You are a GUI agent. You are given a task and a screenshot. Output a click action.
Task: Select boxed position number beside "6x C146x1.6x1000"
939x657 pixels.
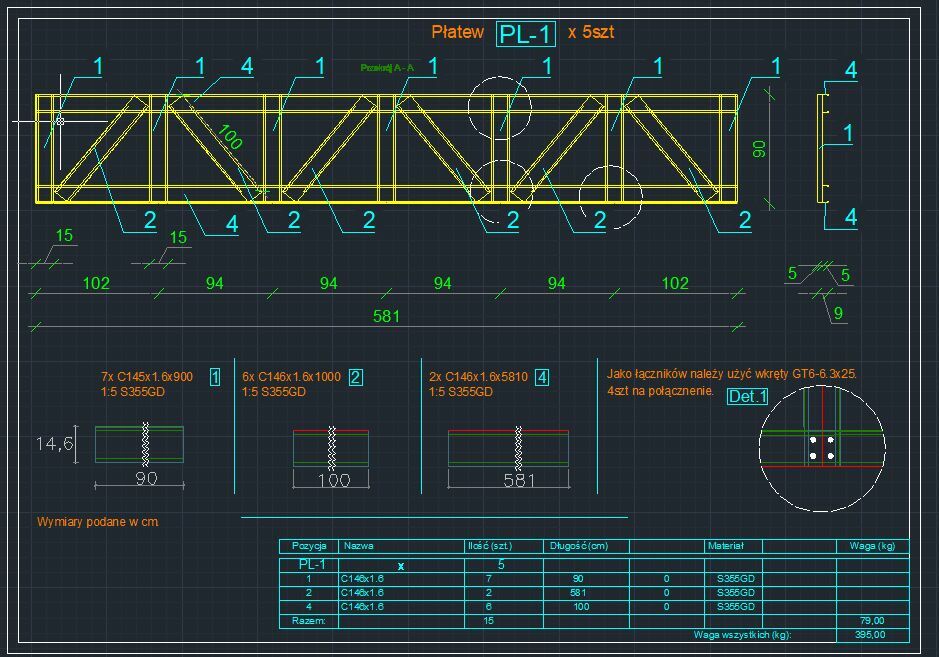coord(356,377)
